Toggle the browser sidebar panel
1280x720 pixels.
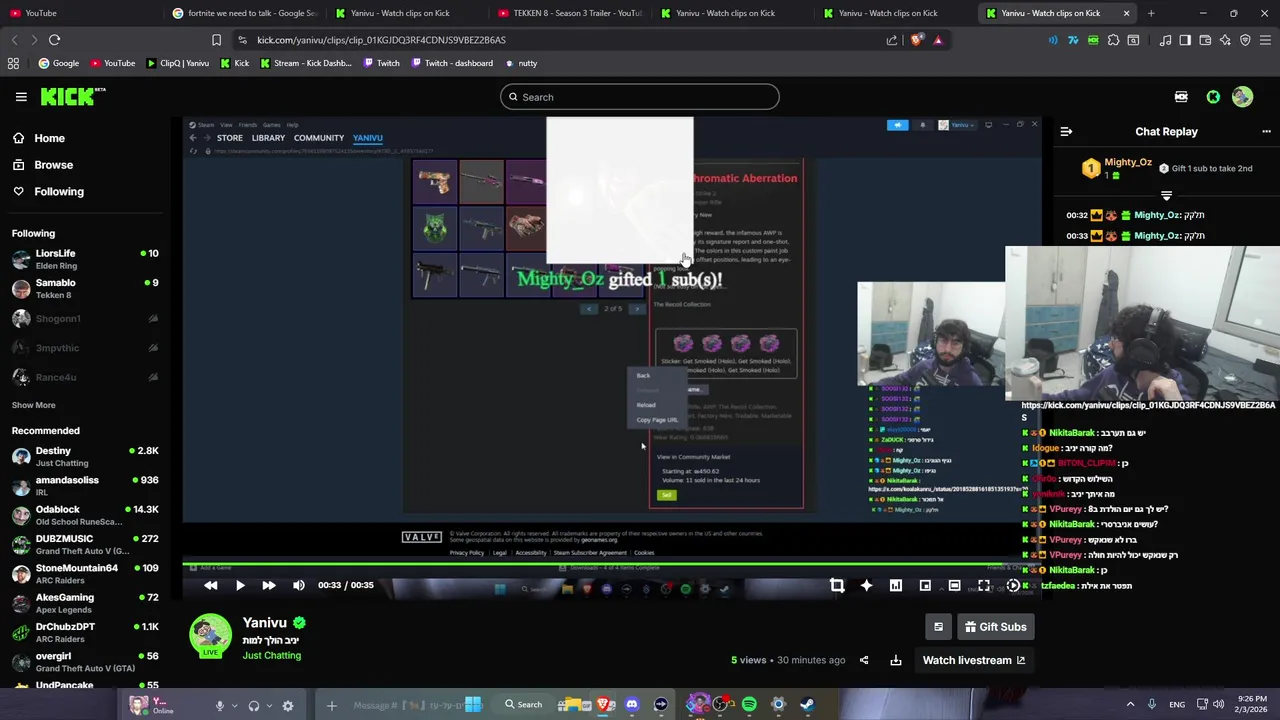coord(1185,40)
